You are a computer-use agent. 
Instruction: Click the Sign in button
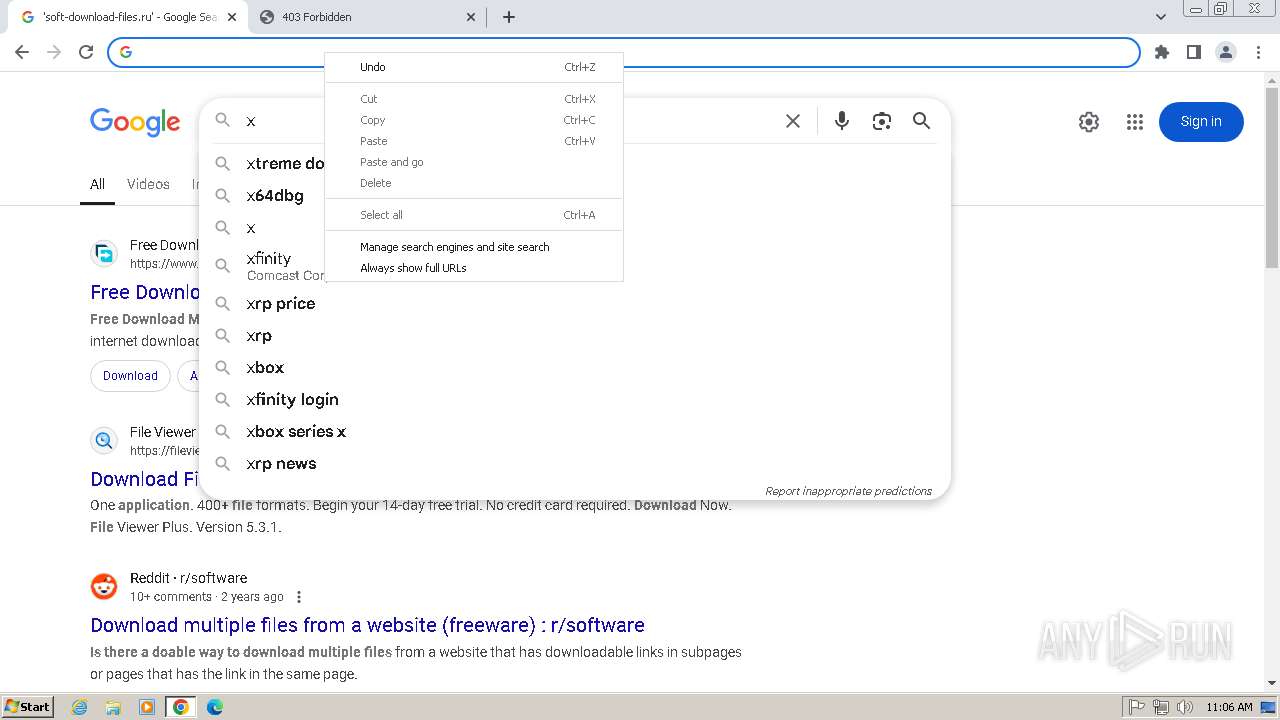point(1201,122)
